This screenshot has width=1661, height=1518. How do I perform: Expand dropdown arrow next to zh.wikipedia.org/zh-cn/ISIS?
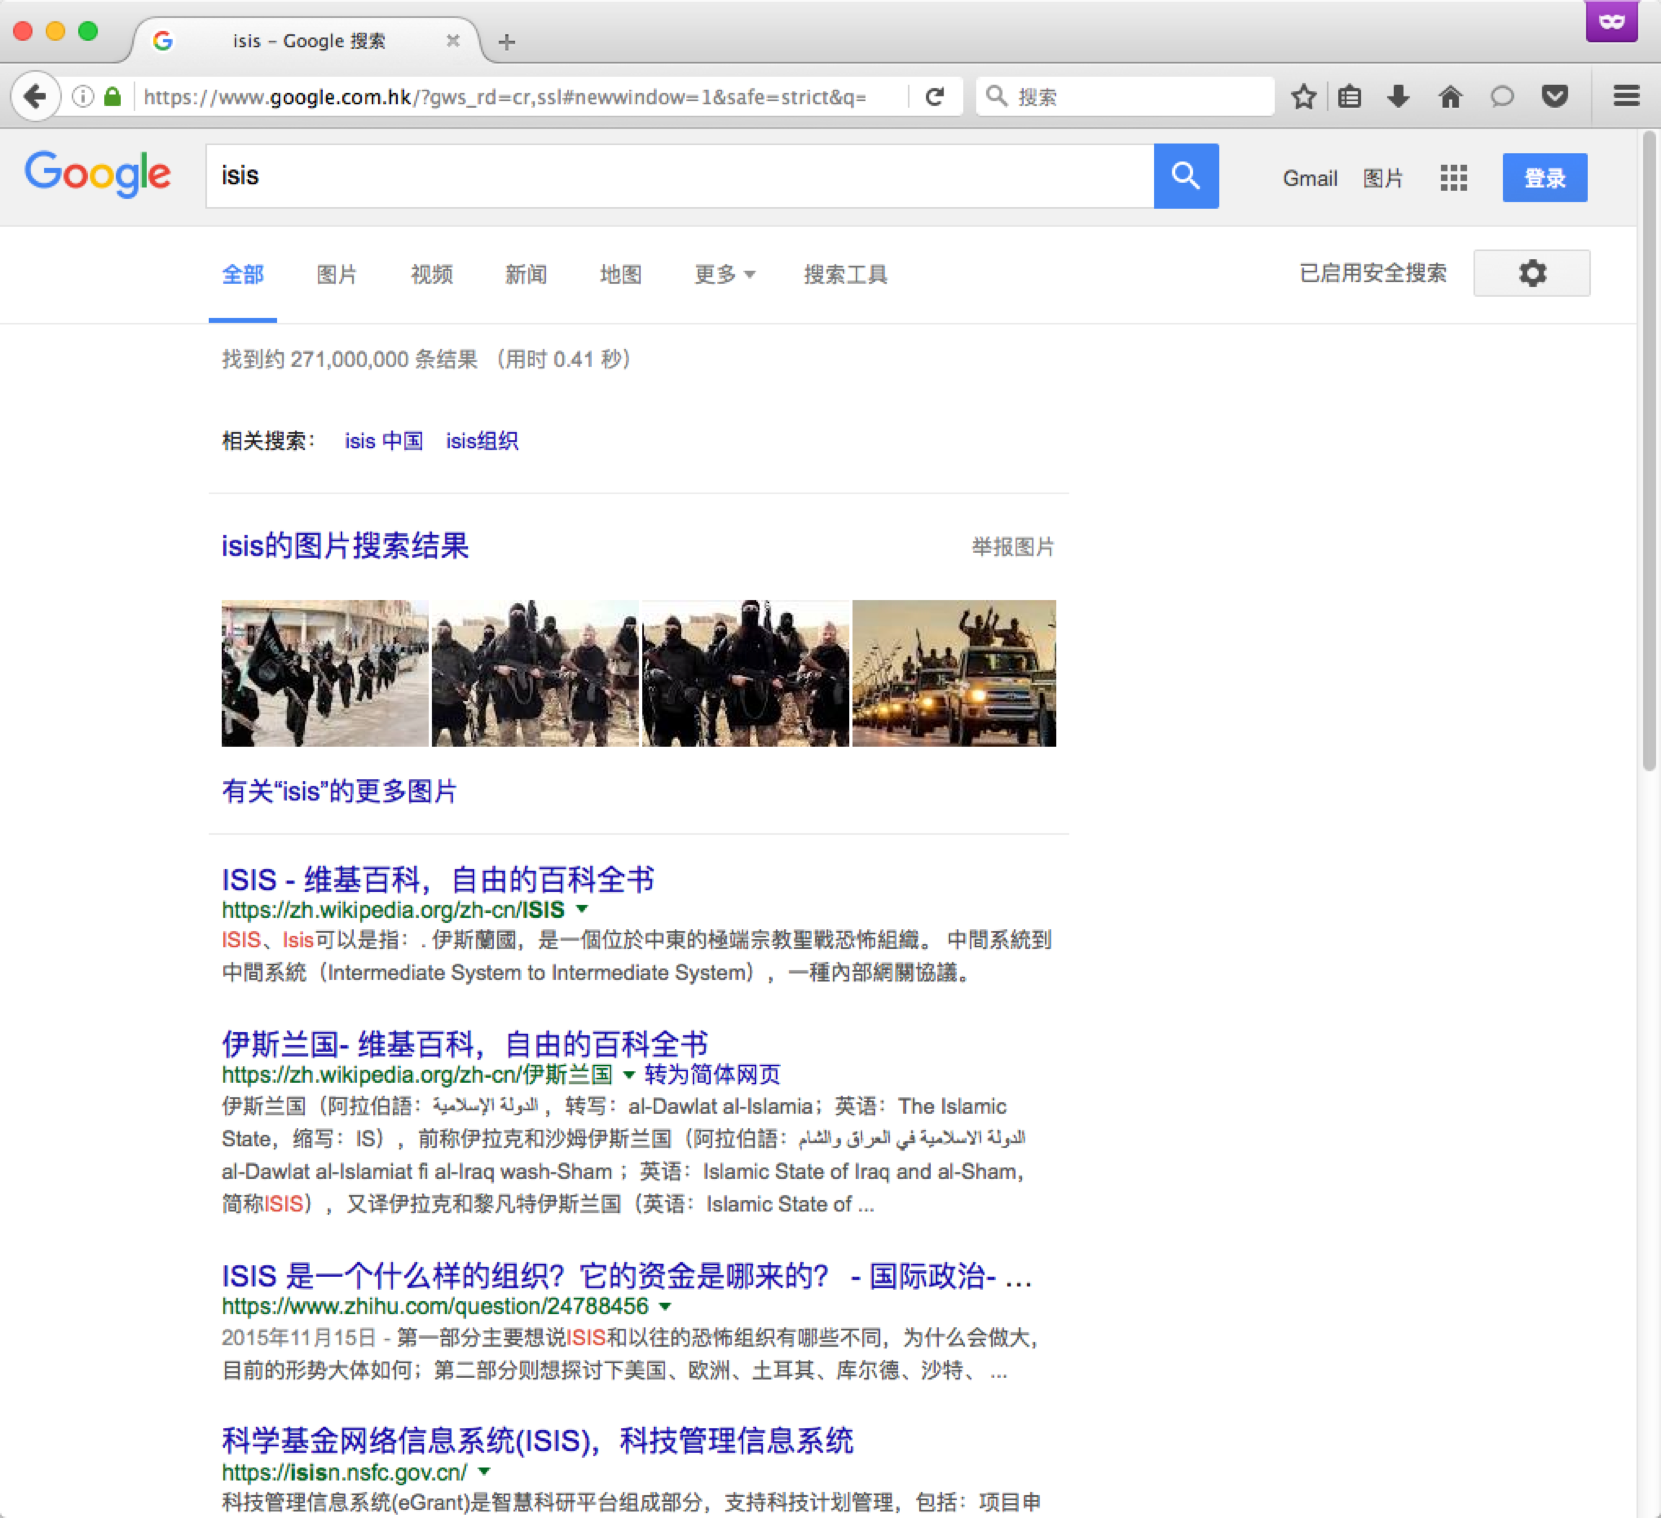(x=582, y=909)
